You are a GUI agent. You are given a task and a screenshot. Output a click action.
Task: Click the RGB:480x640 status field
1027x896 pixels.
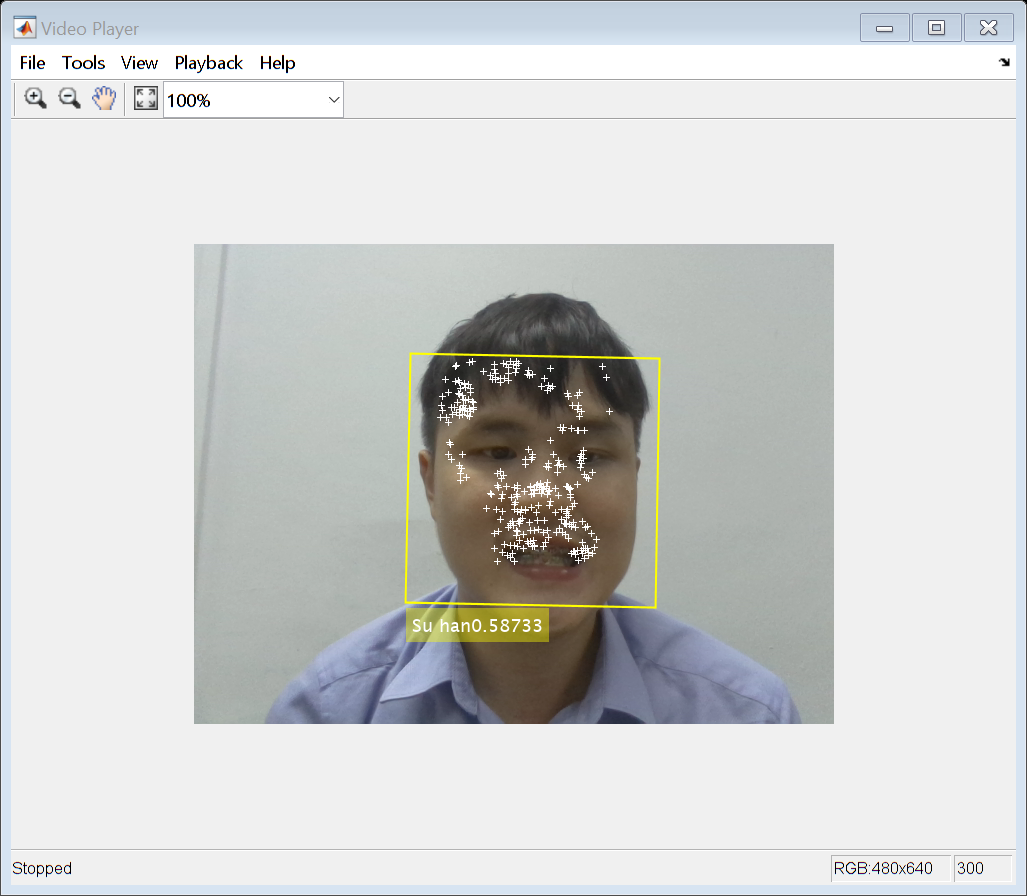click(890, 868)
